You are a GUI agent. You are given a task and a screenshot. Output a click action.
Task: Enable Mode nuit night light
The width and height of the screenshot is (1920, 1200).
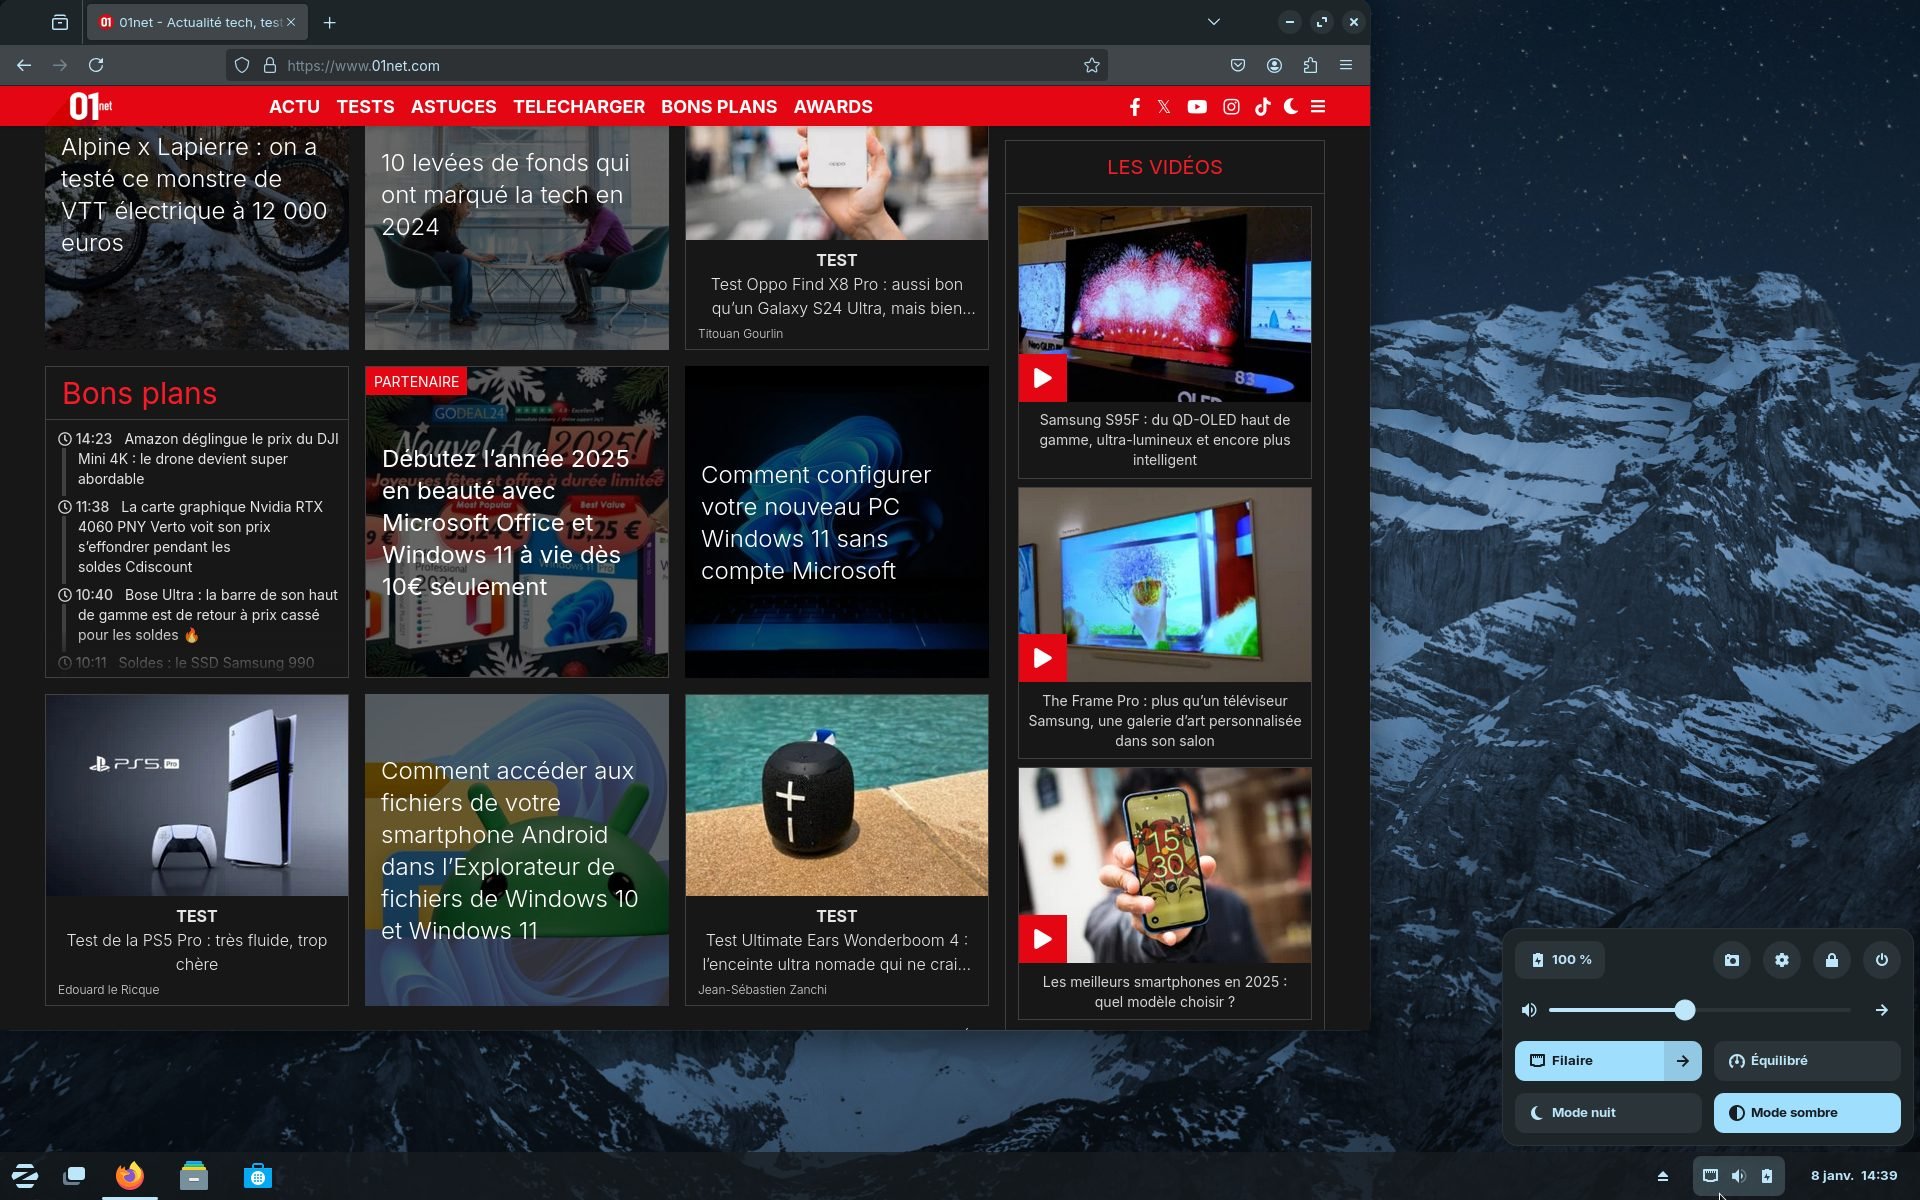point(1608,1113)
